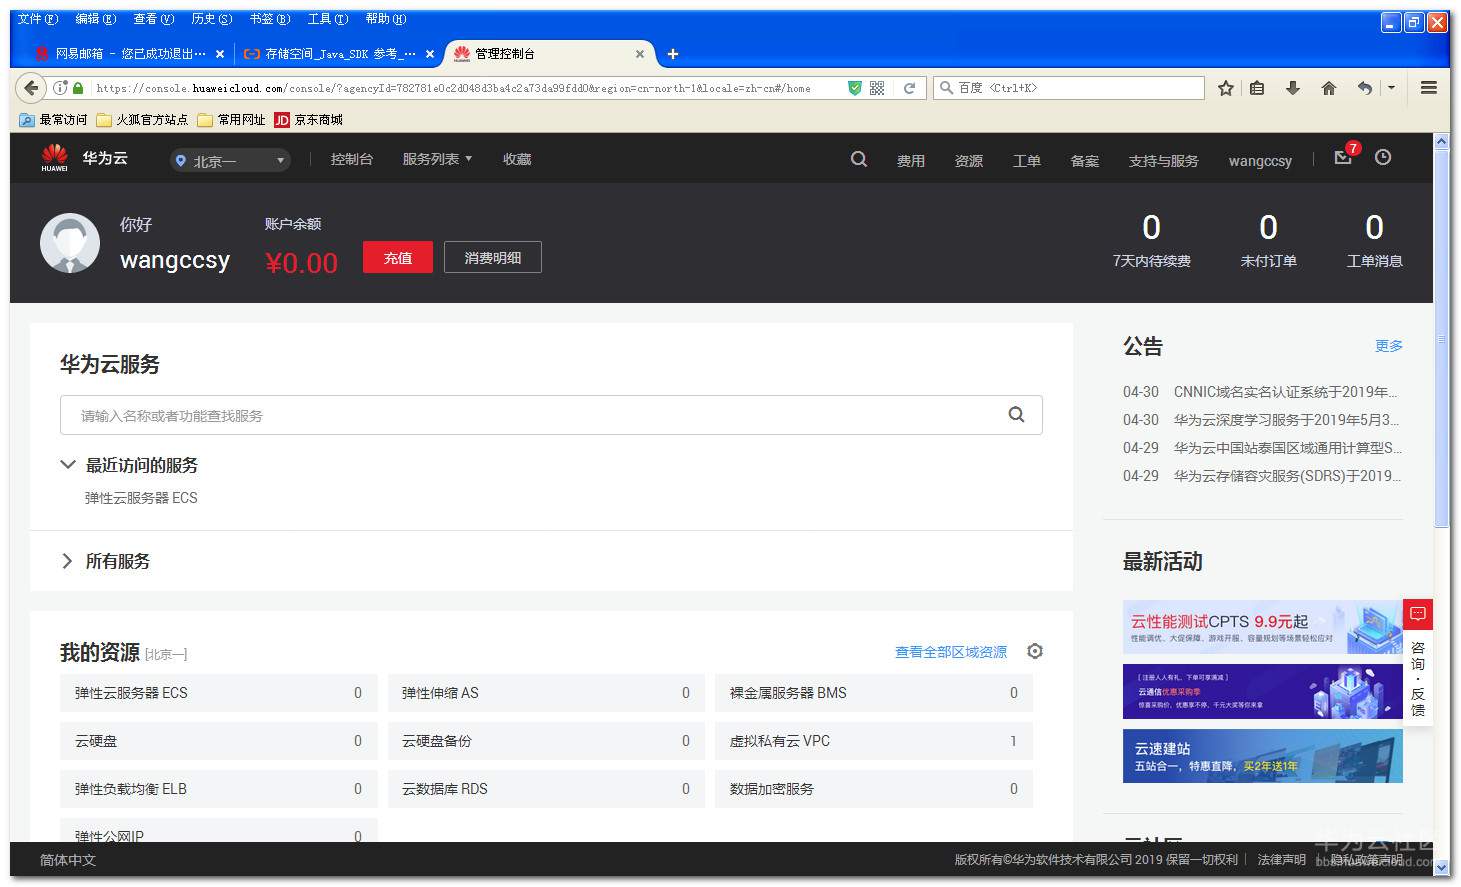Open the 北京一 region dropdown
The image size is (1461, 887).
click(230, 160)
